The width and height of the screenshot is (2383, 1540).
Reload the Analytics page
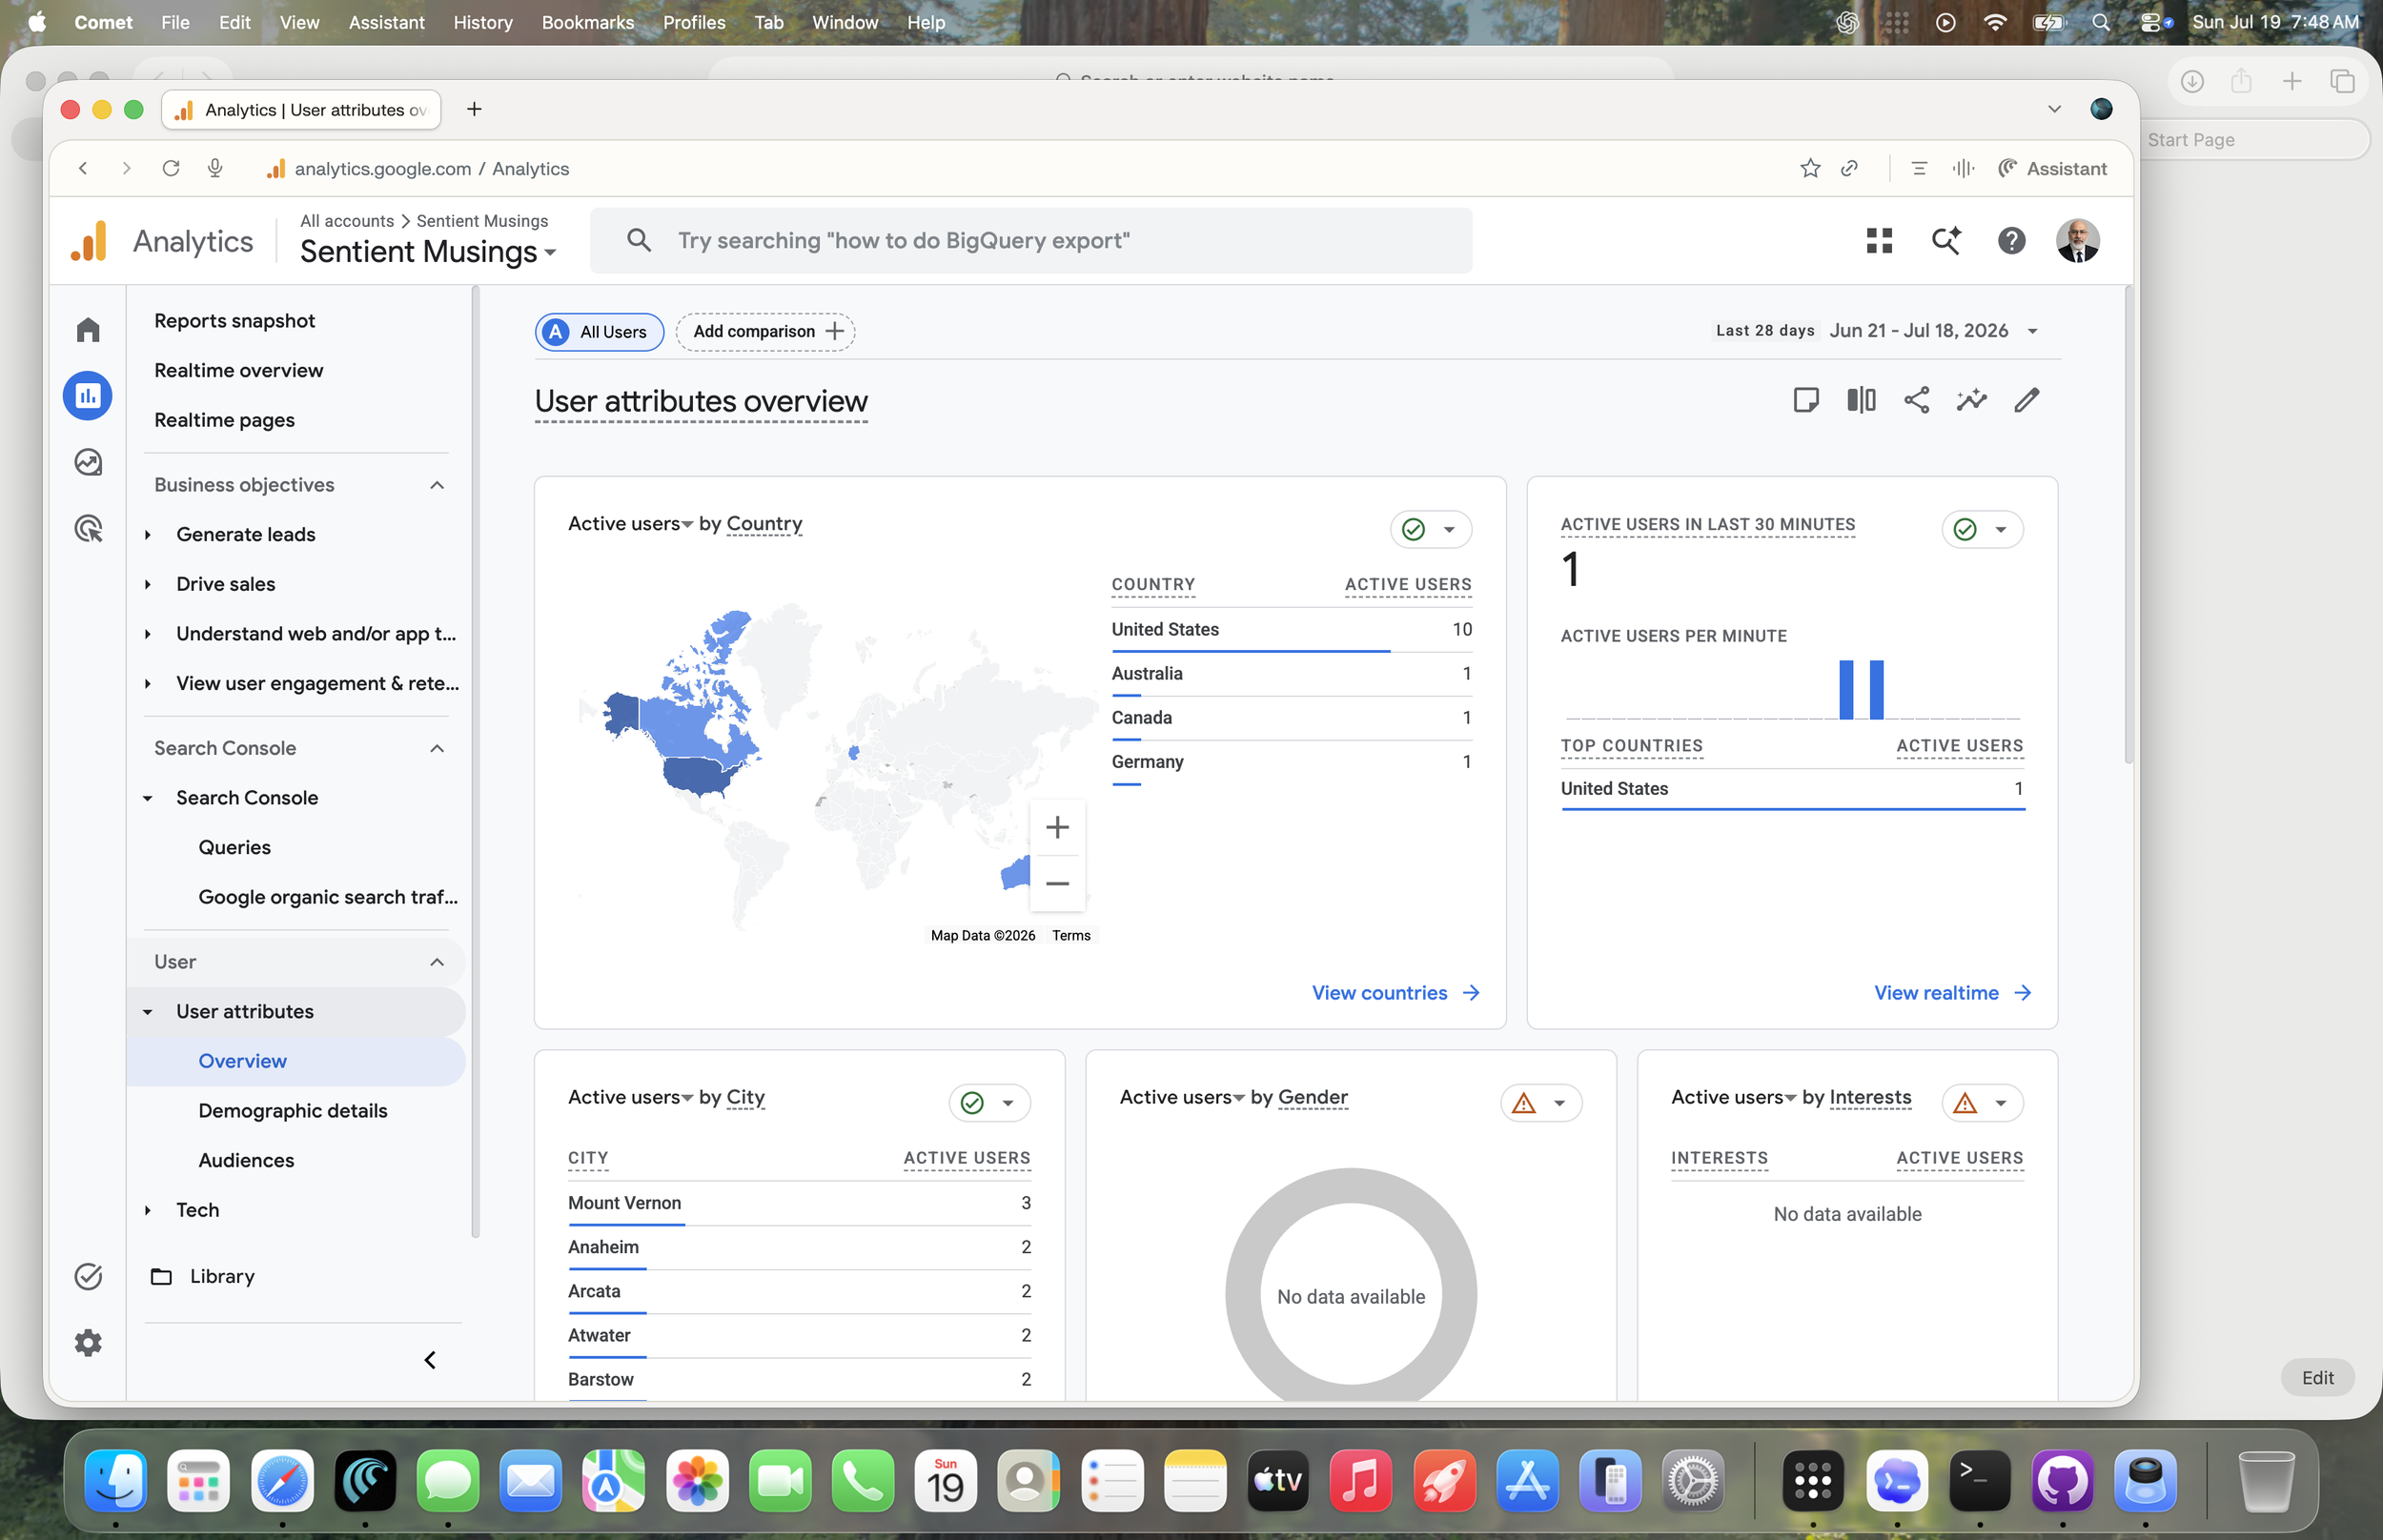pos(171,169)
